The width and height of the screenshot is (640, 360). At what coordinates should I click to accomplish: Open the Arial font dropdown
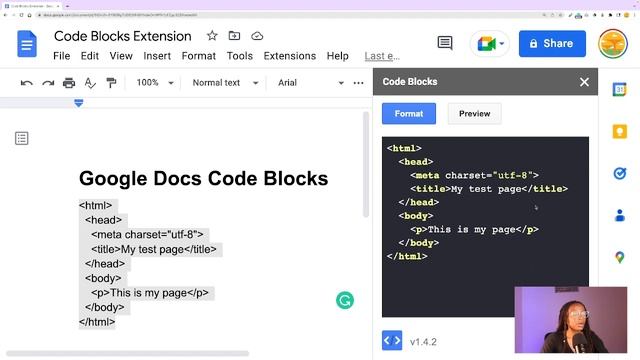(310, 83)
